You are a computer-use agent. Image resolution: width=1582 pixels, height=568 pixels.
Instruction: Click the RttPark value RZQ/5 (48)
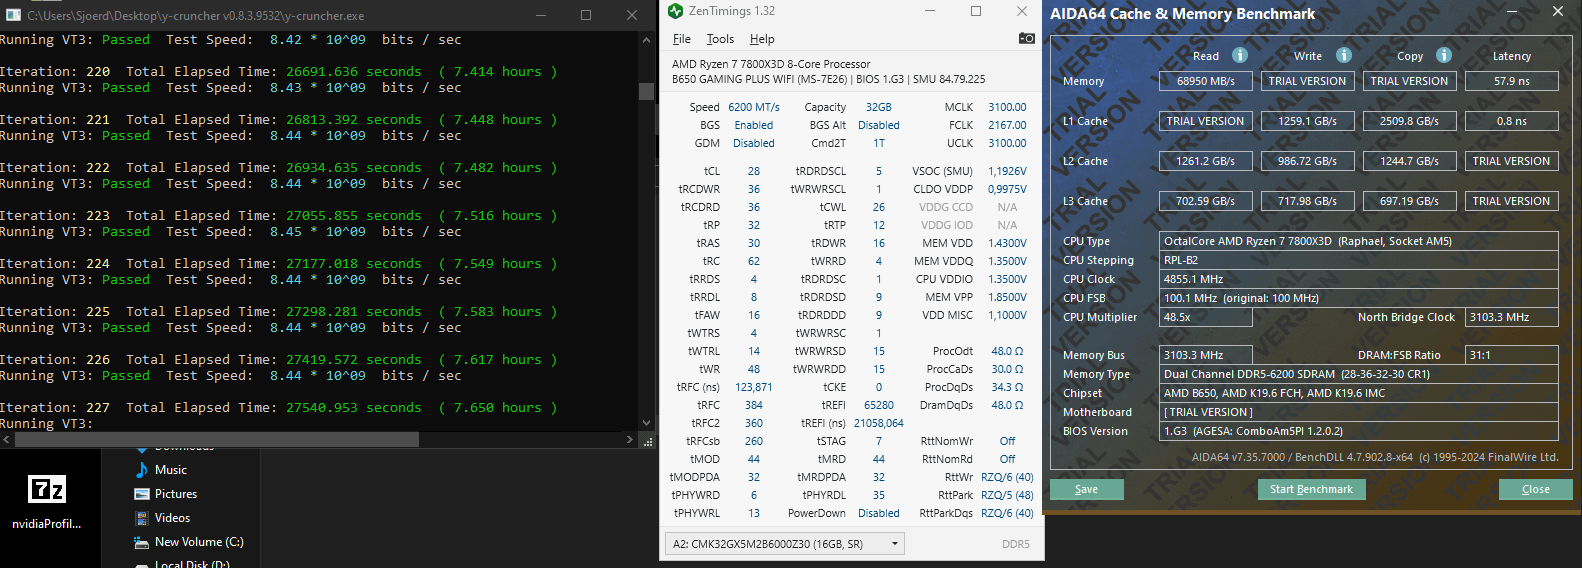pyautogui.click(x=1007, y=495)
